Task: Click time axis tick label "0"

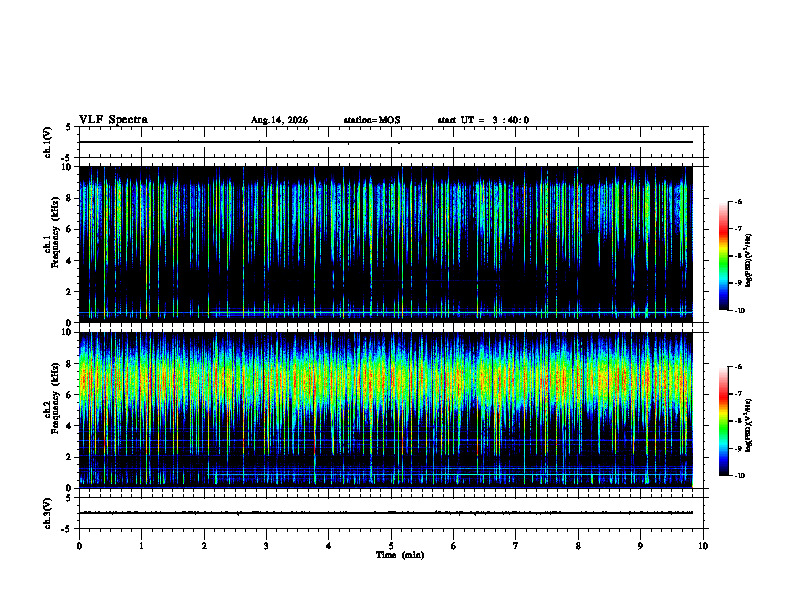Action: tap(79, 546)
